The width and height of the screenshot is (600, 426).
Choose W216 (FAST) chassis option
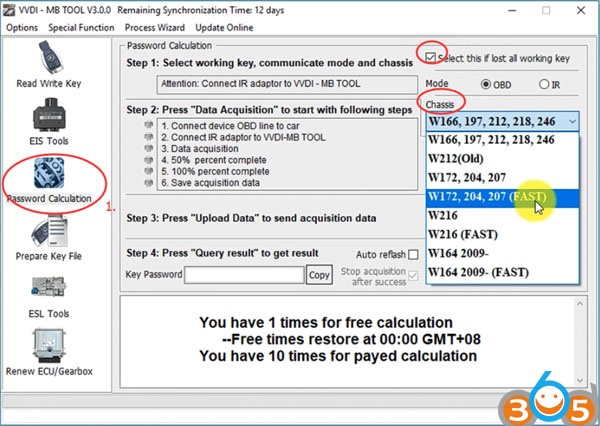(502, 234)
